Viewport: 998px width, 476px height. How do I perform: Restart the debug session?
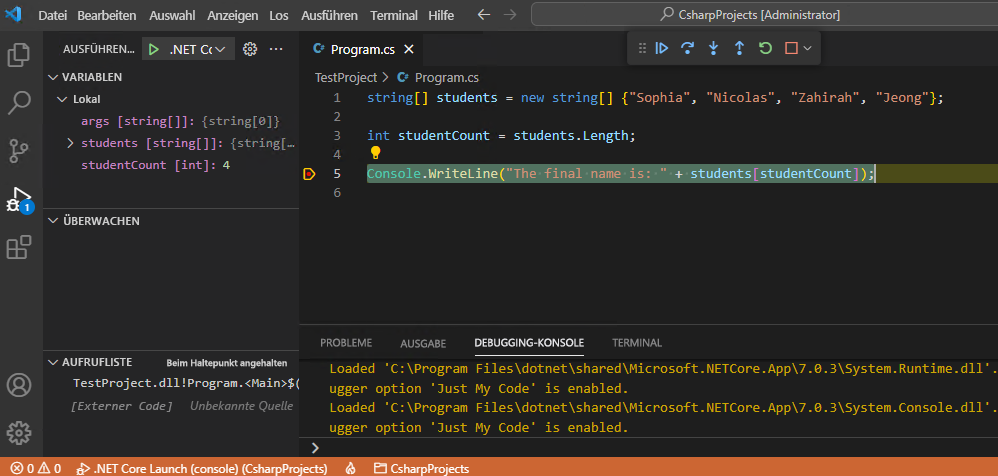point(765,48)
